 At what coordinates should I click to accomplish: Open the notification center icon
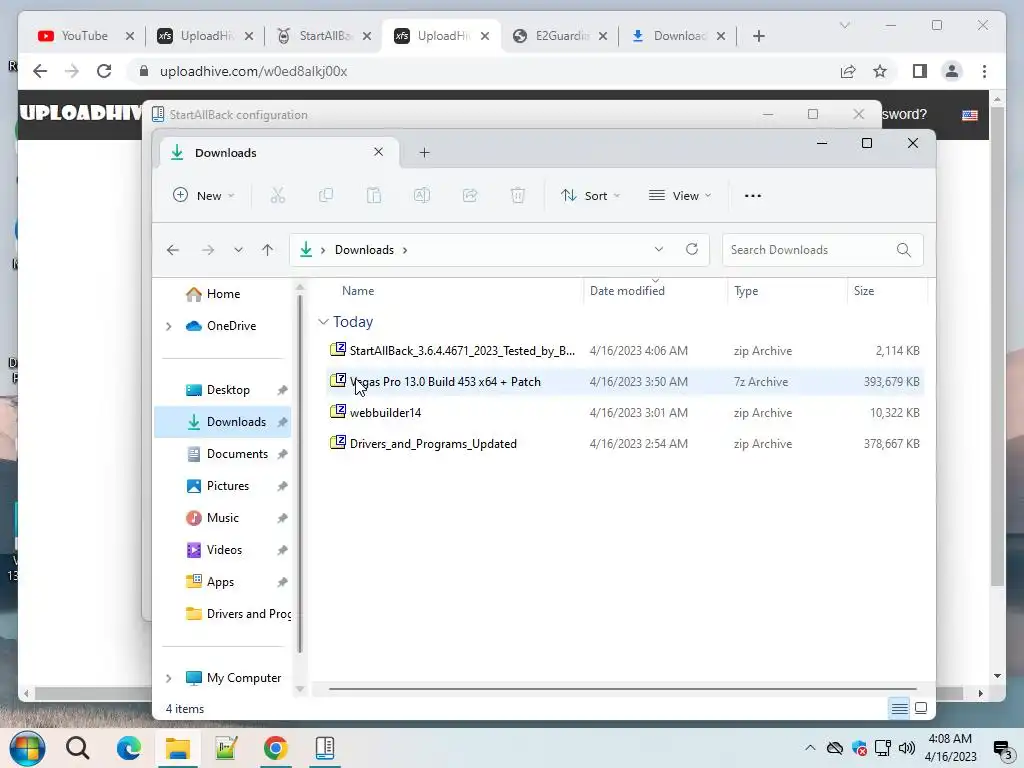tap(1002, 748)
